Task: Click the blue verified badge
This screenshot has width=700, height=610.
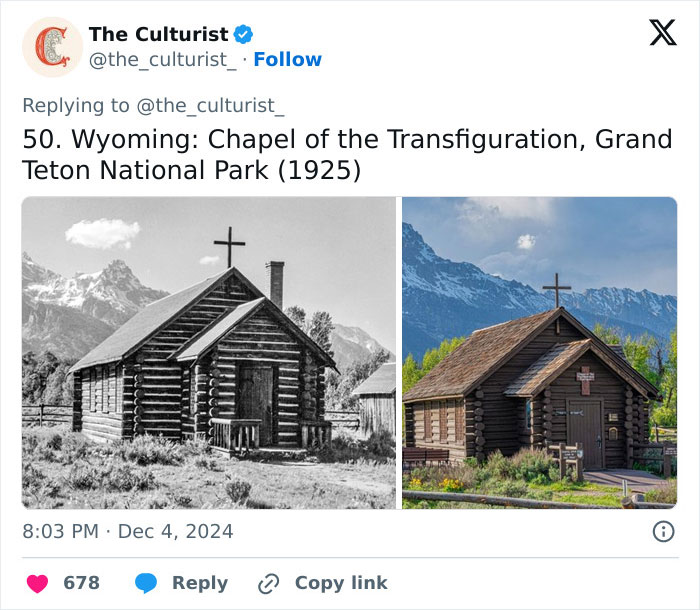Action: pos(243,35)
